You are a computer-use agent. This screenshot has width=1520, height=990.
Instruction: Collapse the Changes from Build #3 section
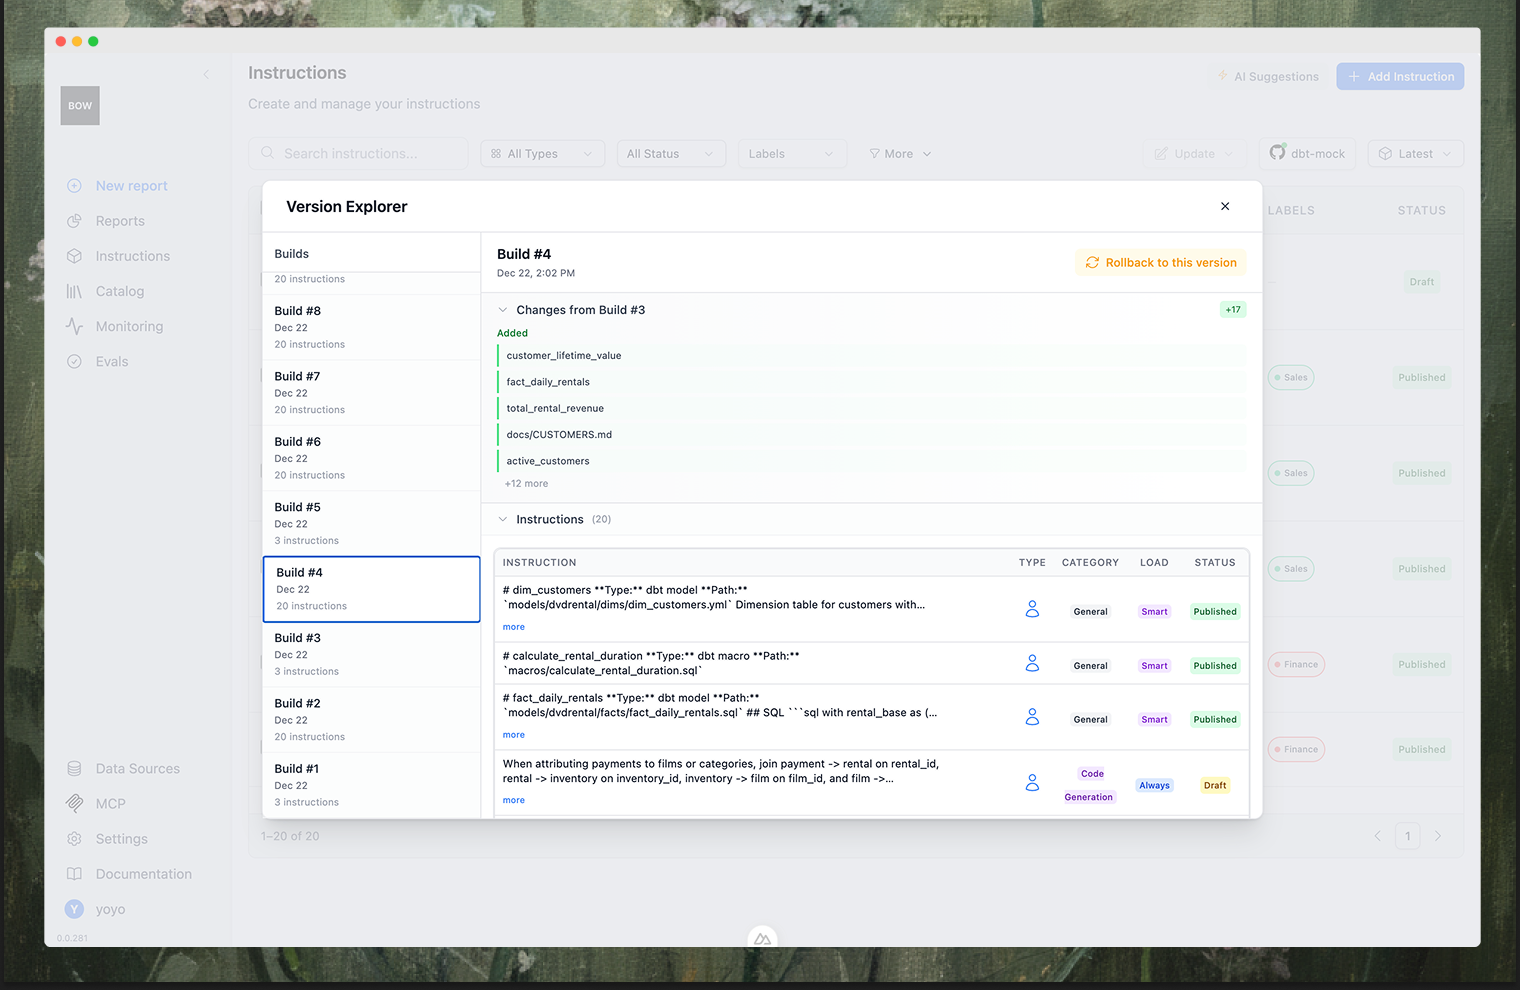pyautogui.click(x=502, y=310)
